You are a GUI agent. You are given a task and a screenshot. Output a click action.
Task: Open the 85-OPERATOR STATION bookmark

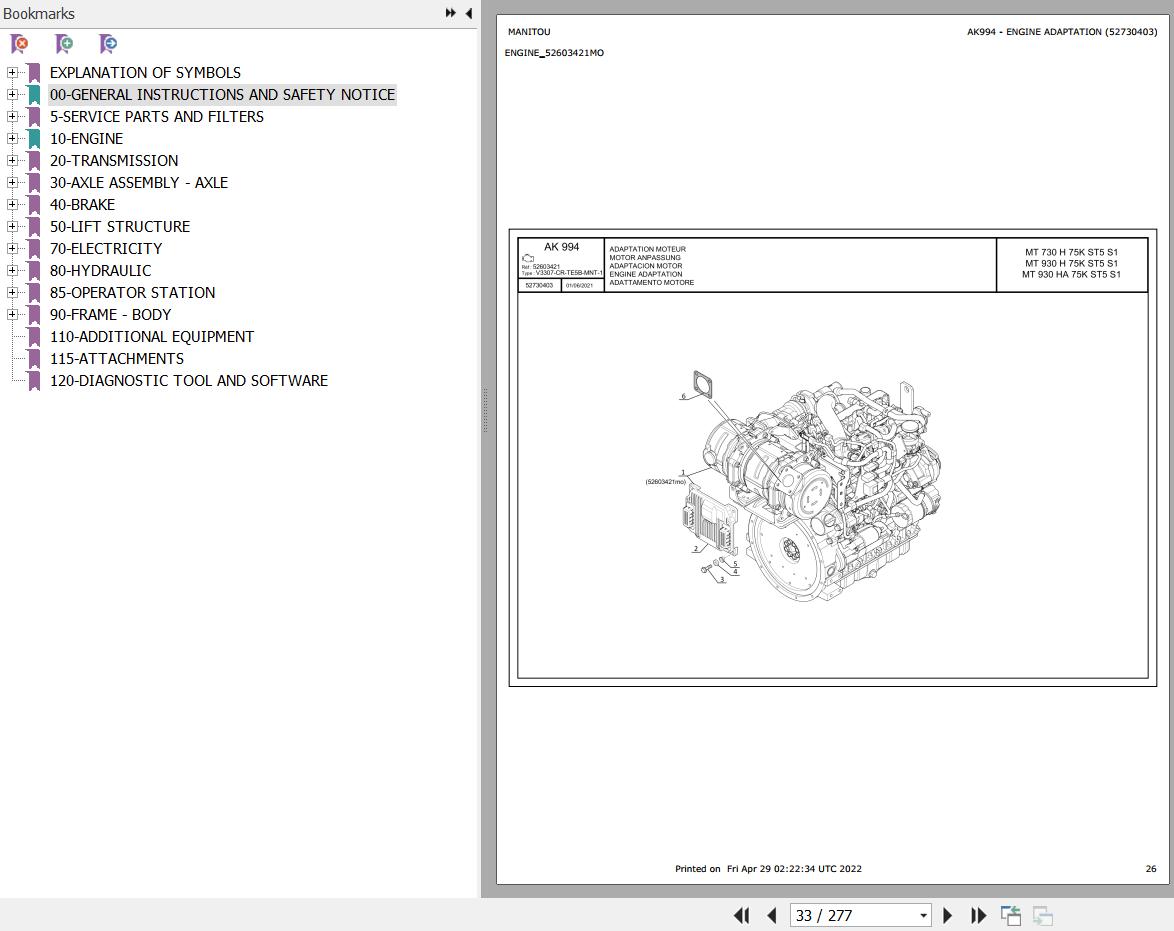133,293
